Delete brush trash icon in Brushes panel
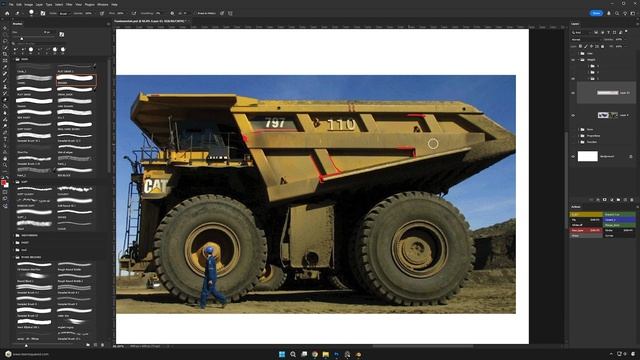Screen dimensions: 640x360 [102, 345]
